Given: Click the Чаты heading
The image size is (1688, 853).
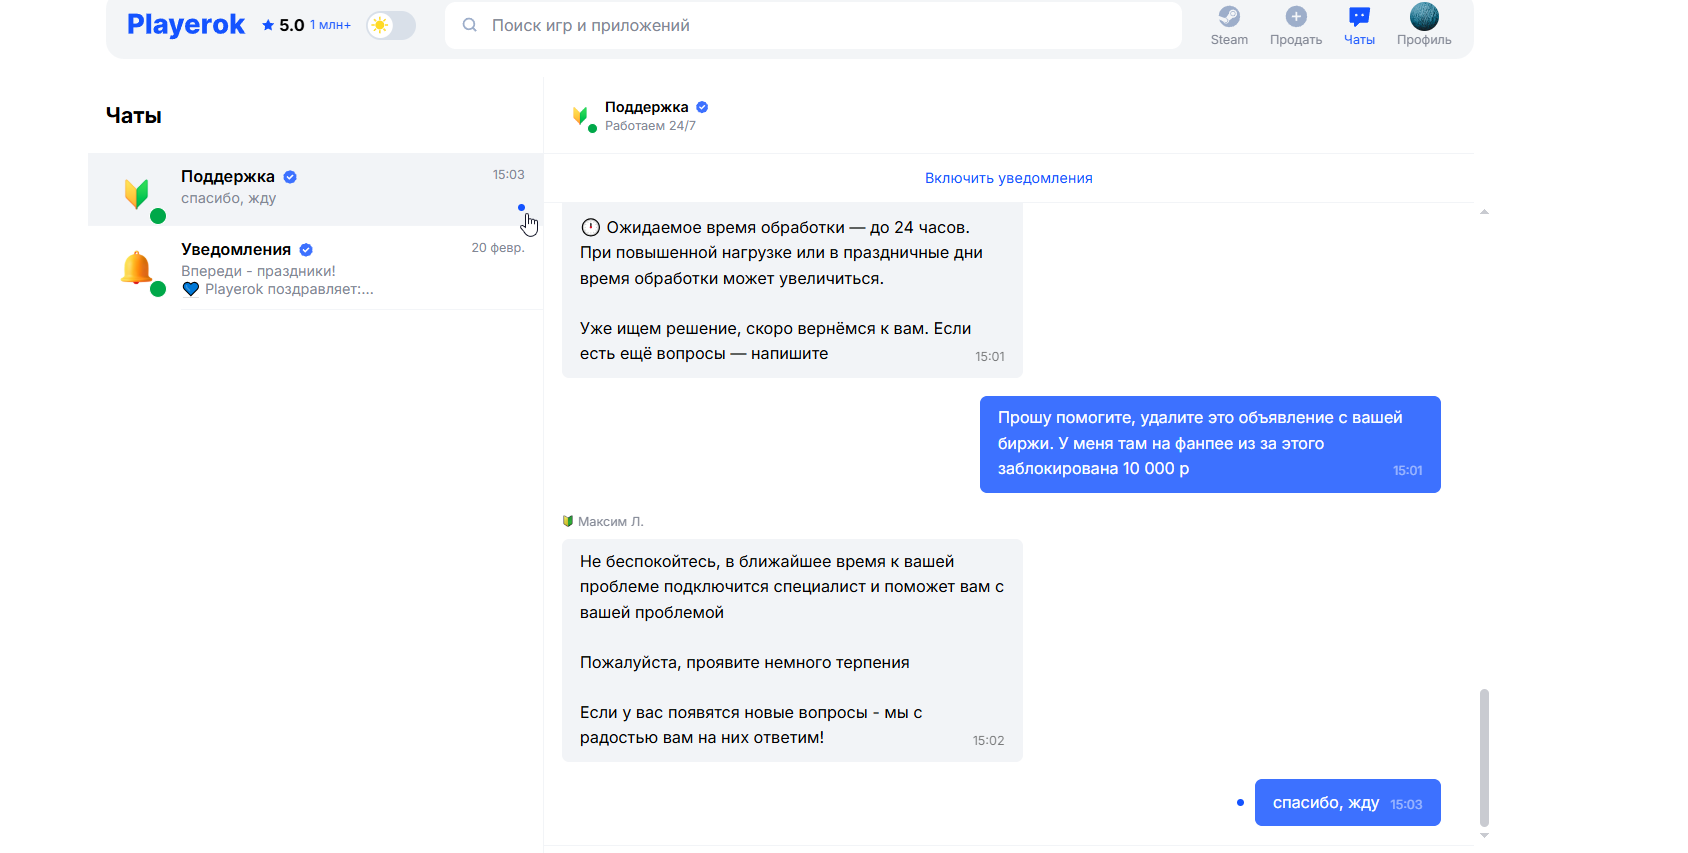Looking at the screenshot, I should 134,116.
